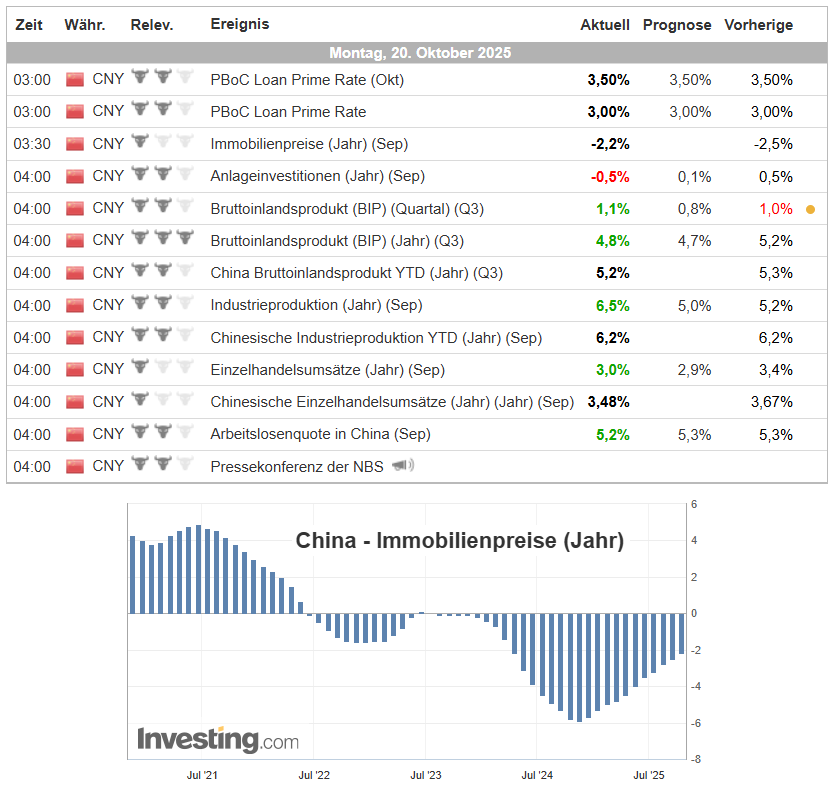Click the chart title China - Immobilienpreise (Jahr)
This screenshot has height=793, width=833.
point(459,541)
